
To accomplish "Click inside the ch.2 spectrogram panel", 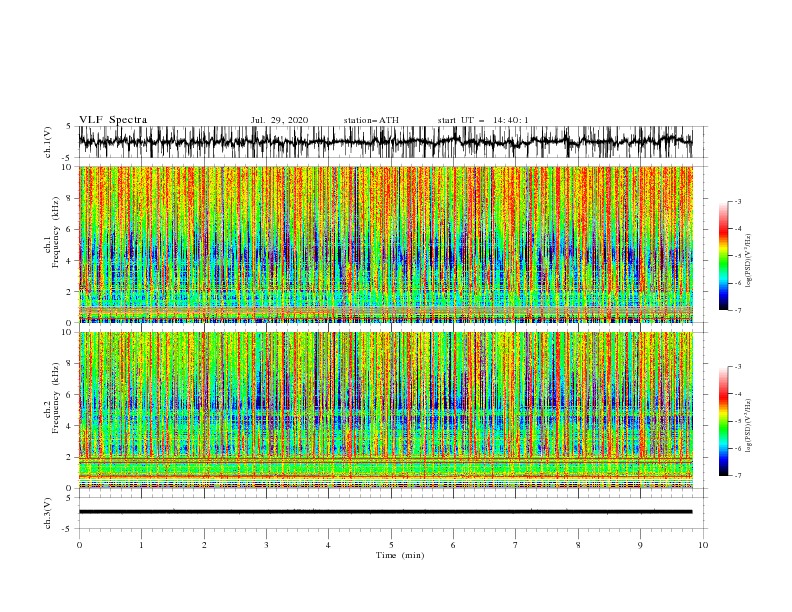I will [385, 410].
